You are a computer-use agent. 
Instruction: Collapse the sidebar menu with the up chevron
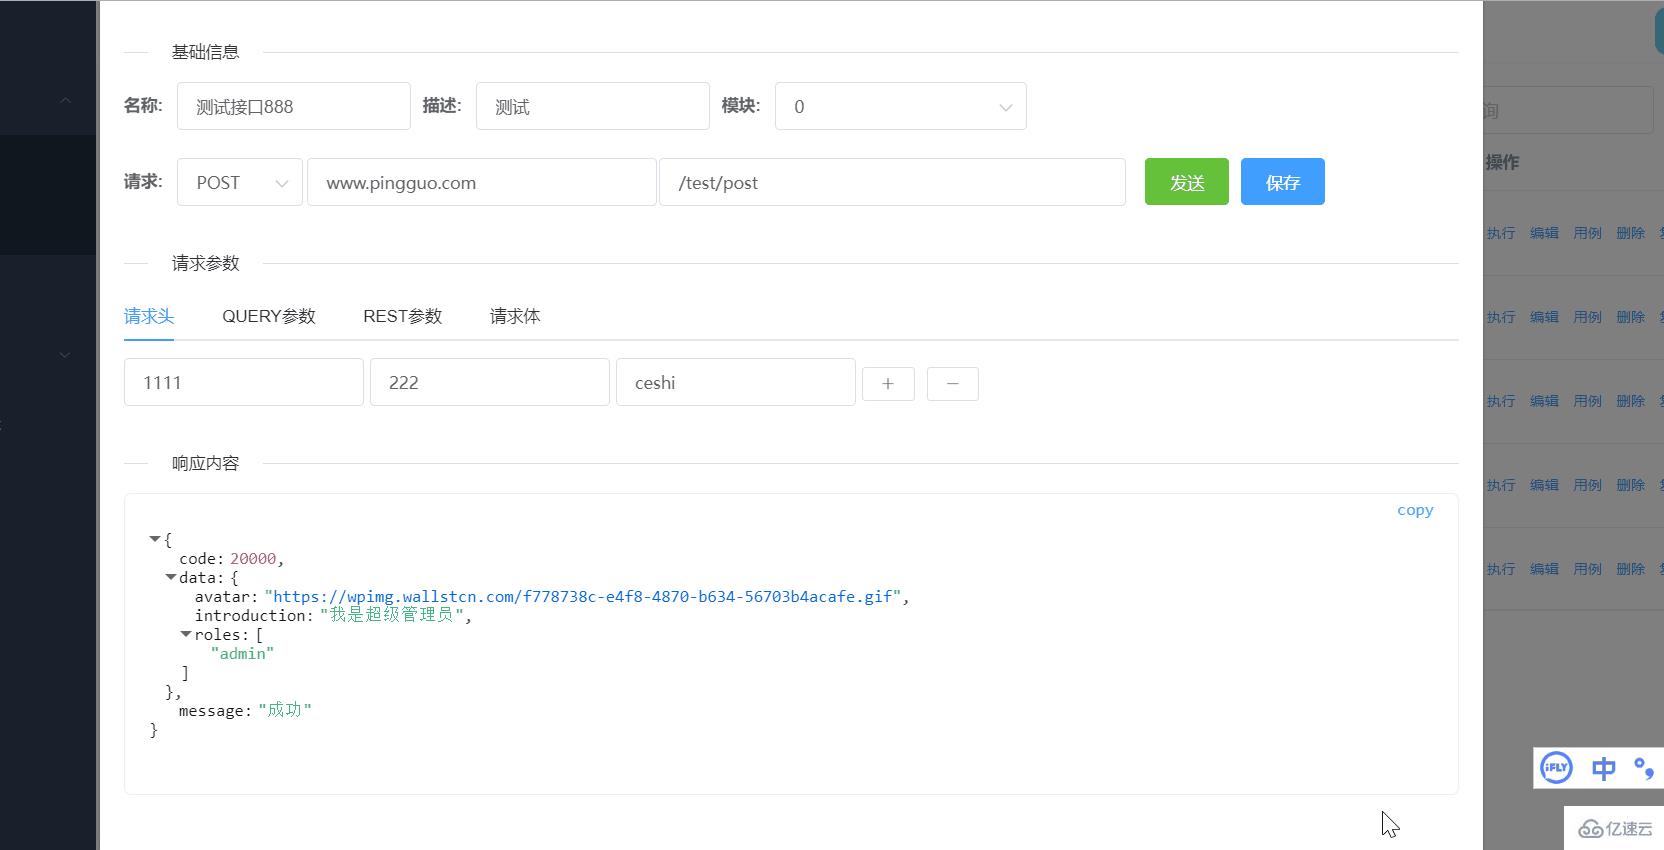click(x=65, y=100)
